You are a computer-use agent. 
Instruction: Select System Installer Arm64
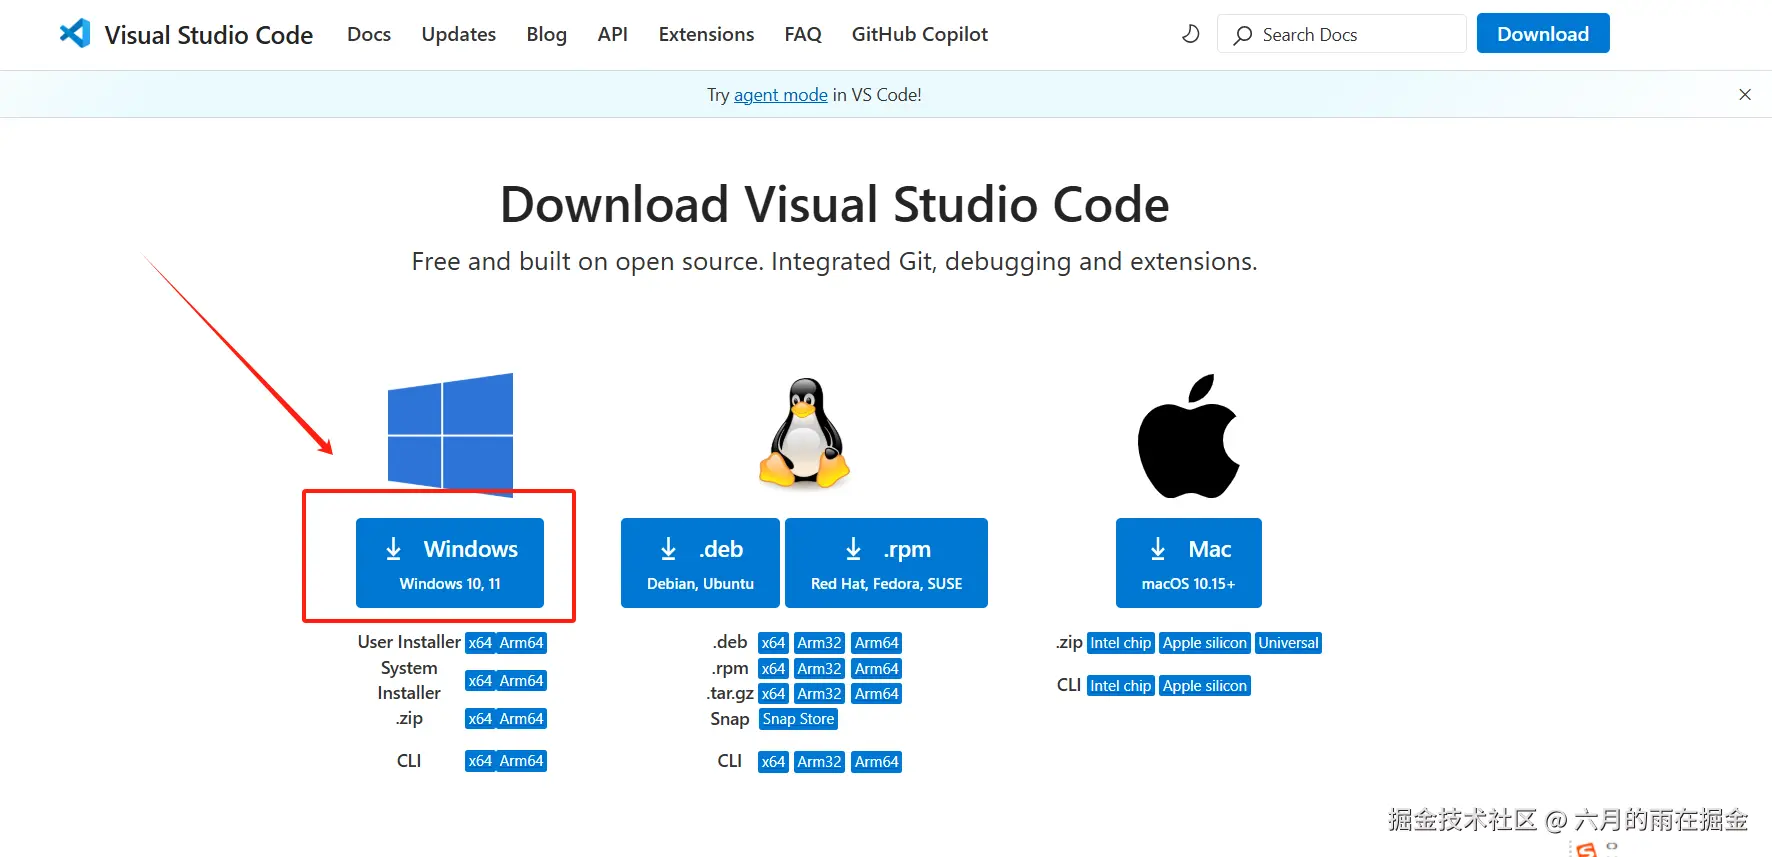pos(521,681)
